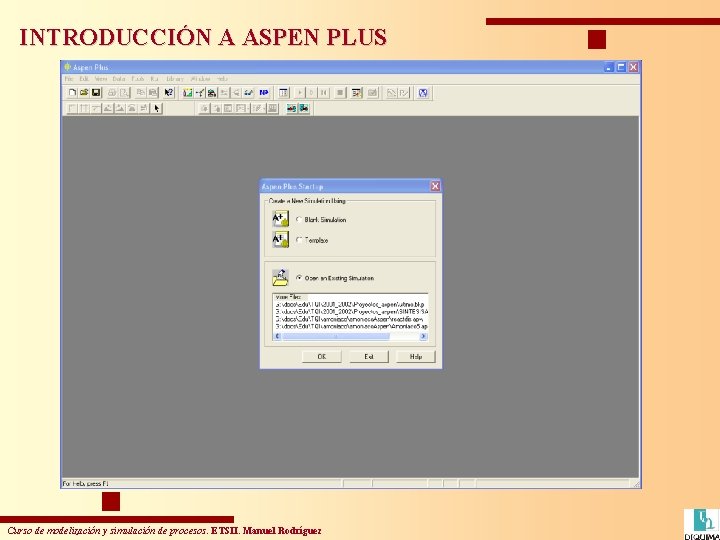
Task: Click the open-folder icon in Startup dialog
Action: point(281,278)
